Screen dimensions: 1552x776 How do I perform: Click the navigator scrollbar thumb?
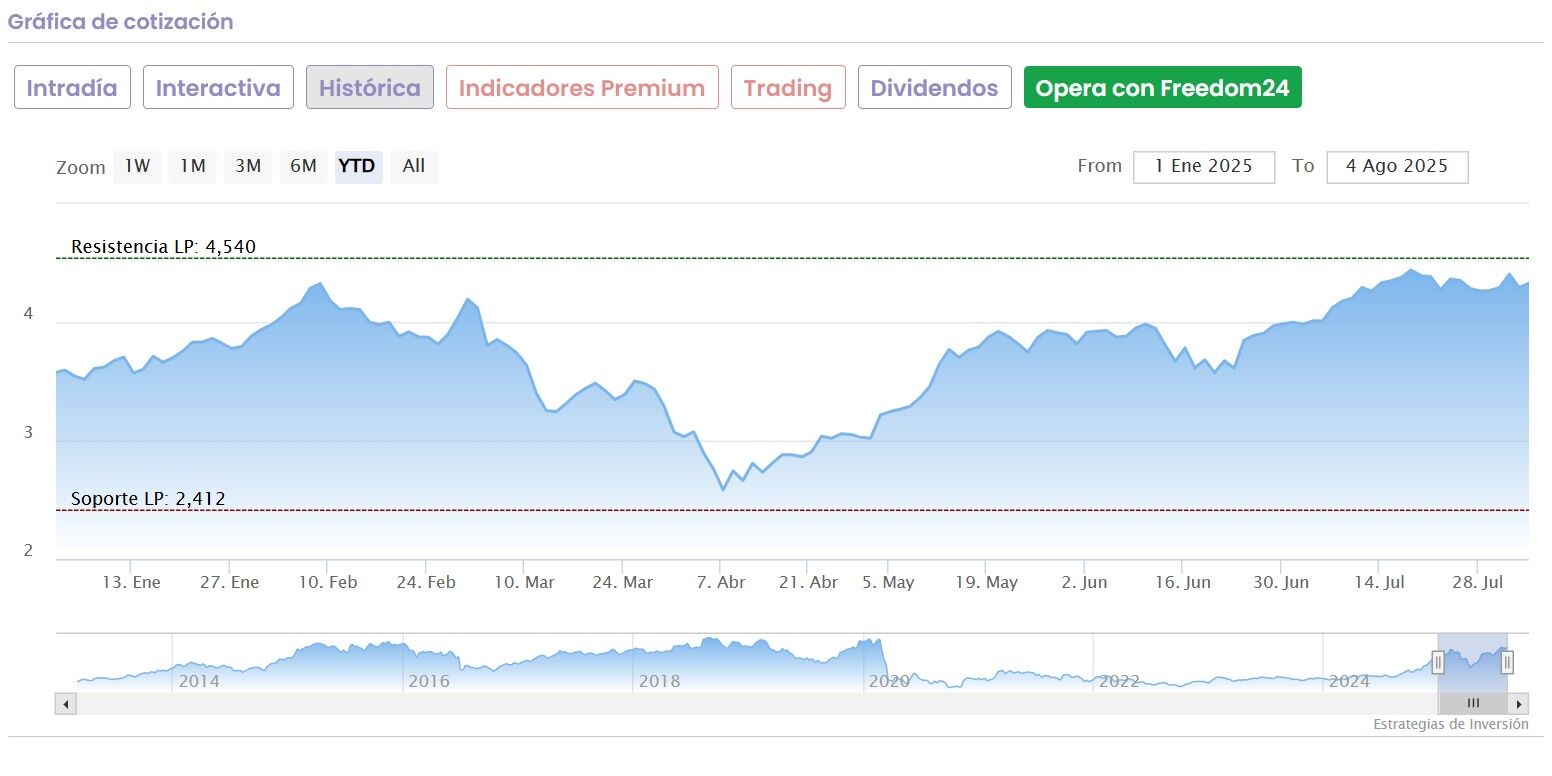[1472, 704]
